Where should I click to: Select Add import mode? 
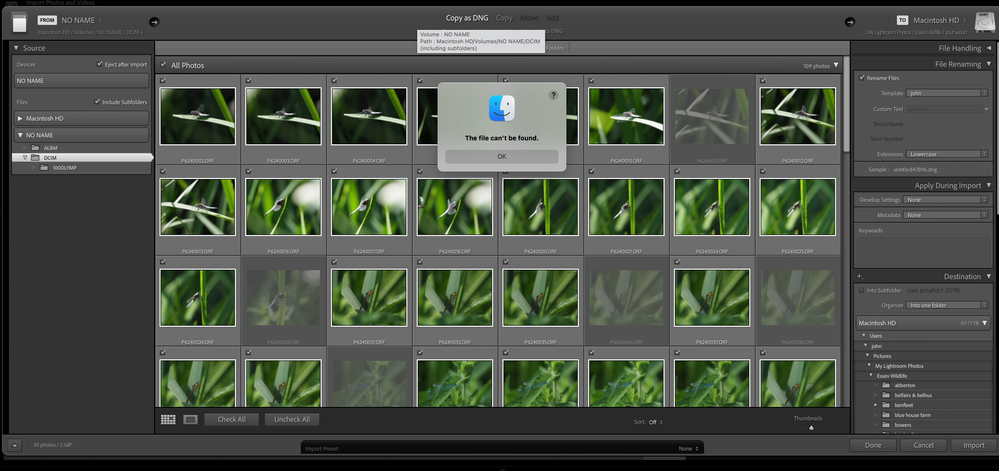pos(552,18)
